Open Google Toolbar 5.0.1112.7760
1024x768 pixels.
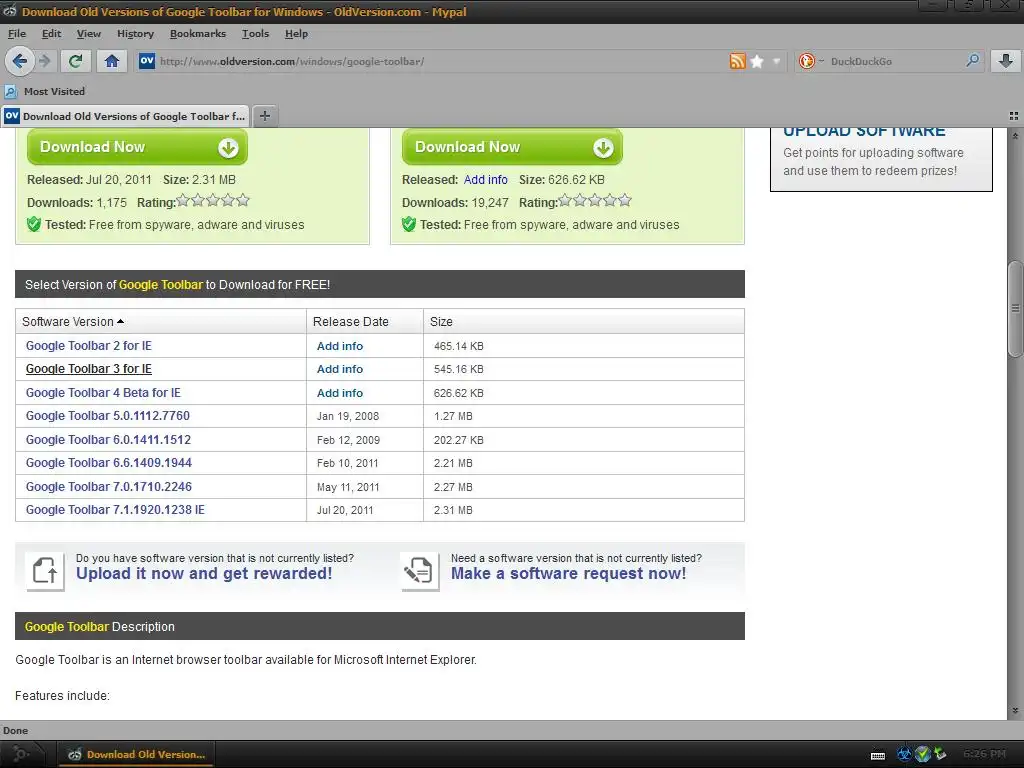(x=108, y=416)
